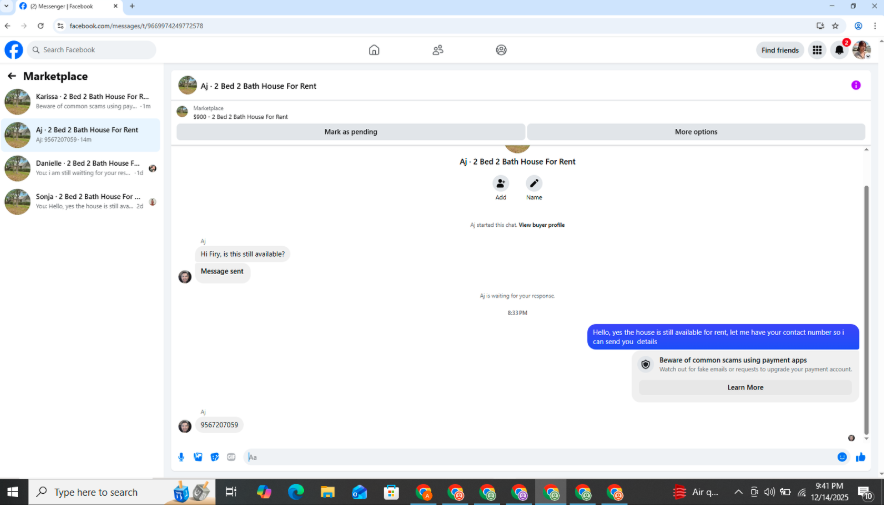
Task: Click the Find friends button
Action: 780,50
